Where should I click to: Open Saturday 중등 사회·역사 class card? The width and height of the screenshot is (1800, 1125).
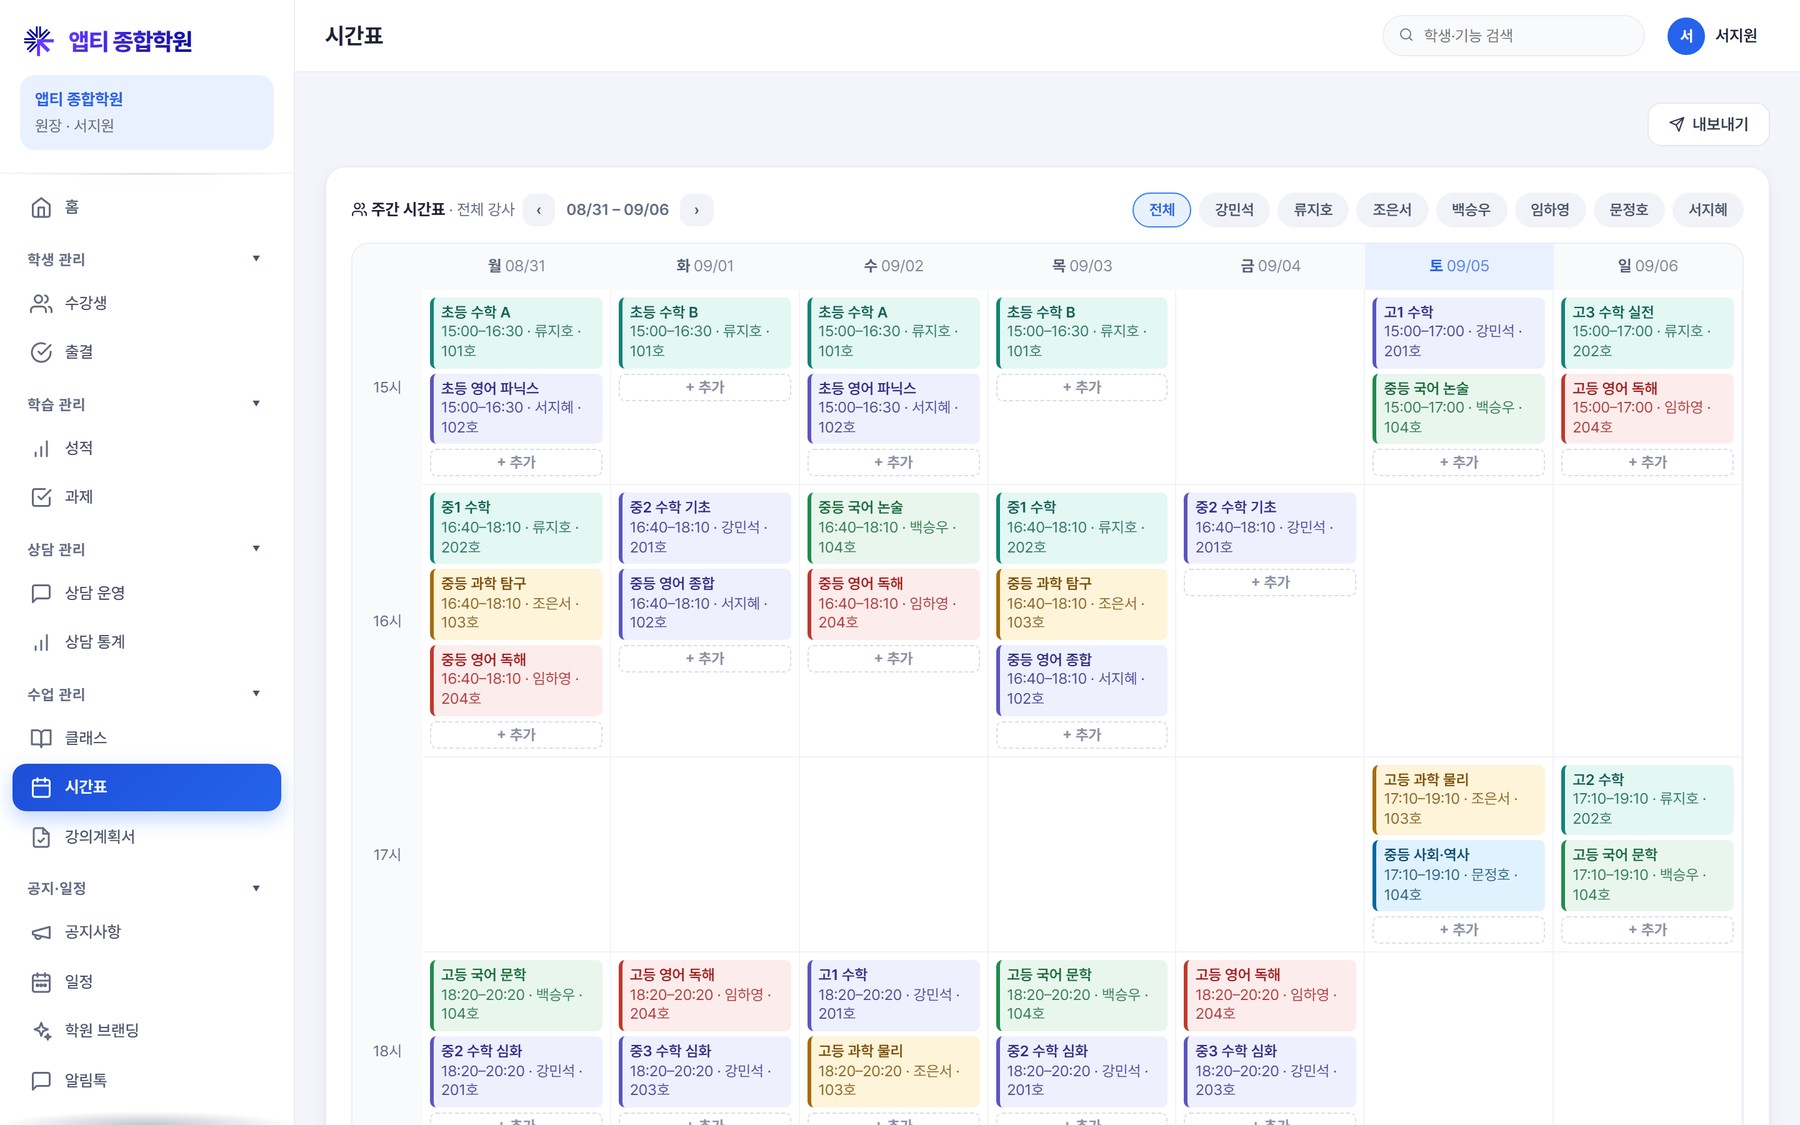pyautogui.click(x=1459, y=875)
